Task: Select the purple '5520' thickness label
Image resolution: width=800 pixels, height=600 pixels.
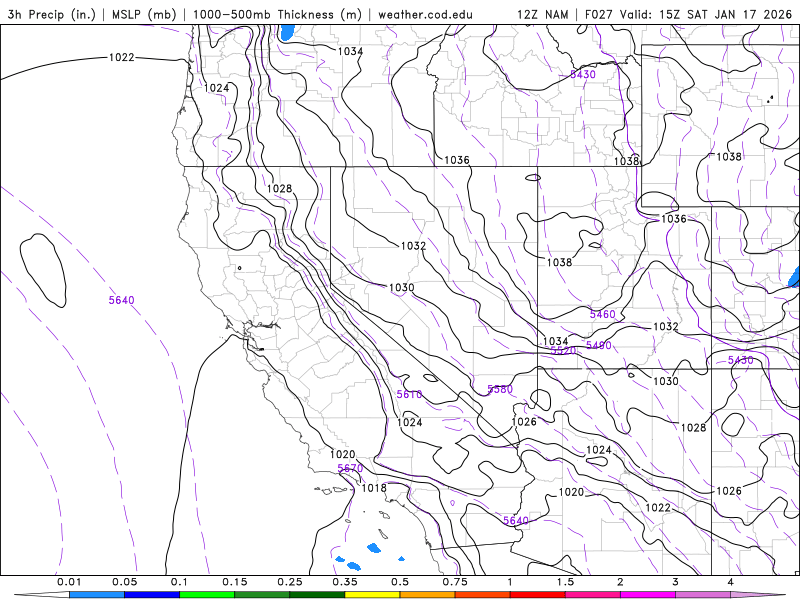Action: point(563,351)
